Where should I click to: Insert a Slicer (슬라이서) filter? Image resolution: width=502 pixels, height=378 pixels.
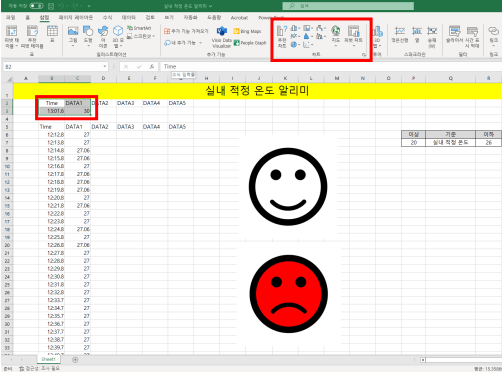(454, 35)
